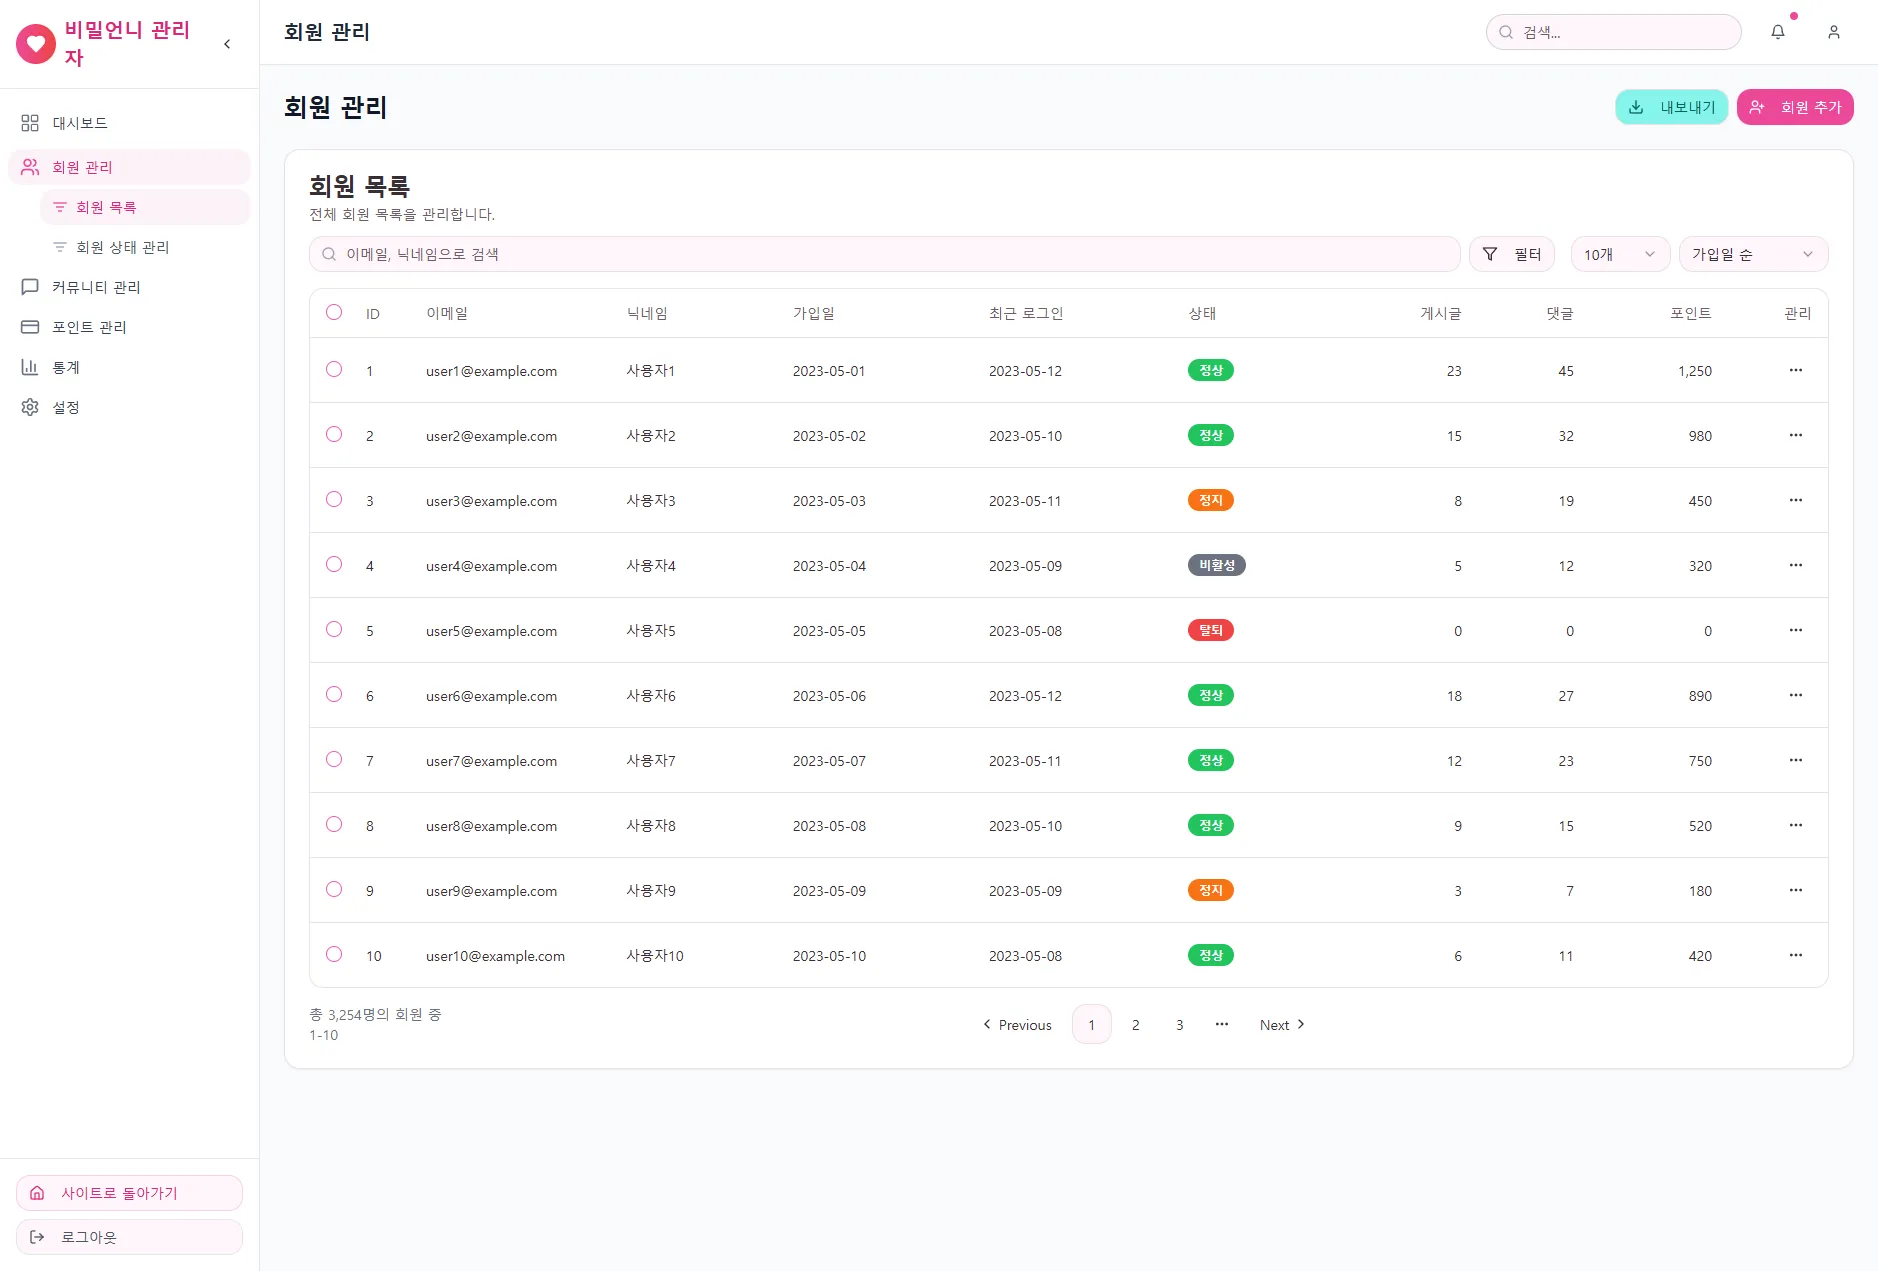Click the pagination ellipsis

(x=1222, y=1024)
